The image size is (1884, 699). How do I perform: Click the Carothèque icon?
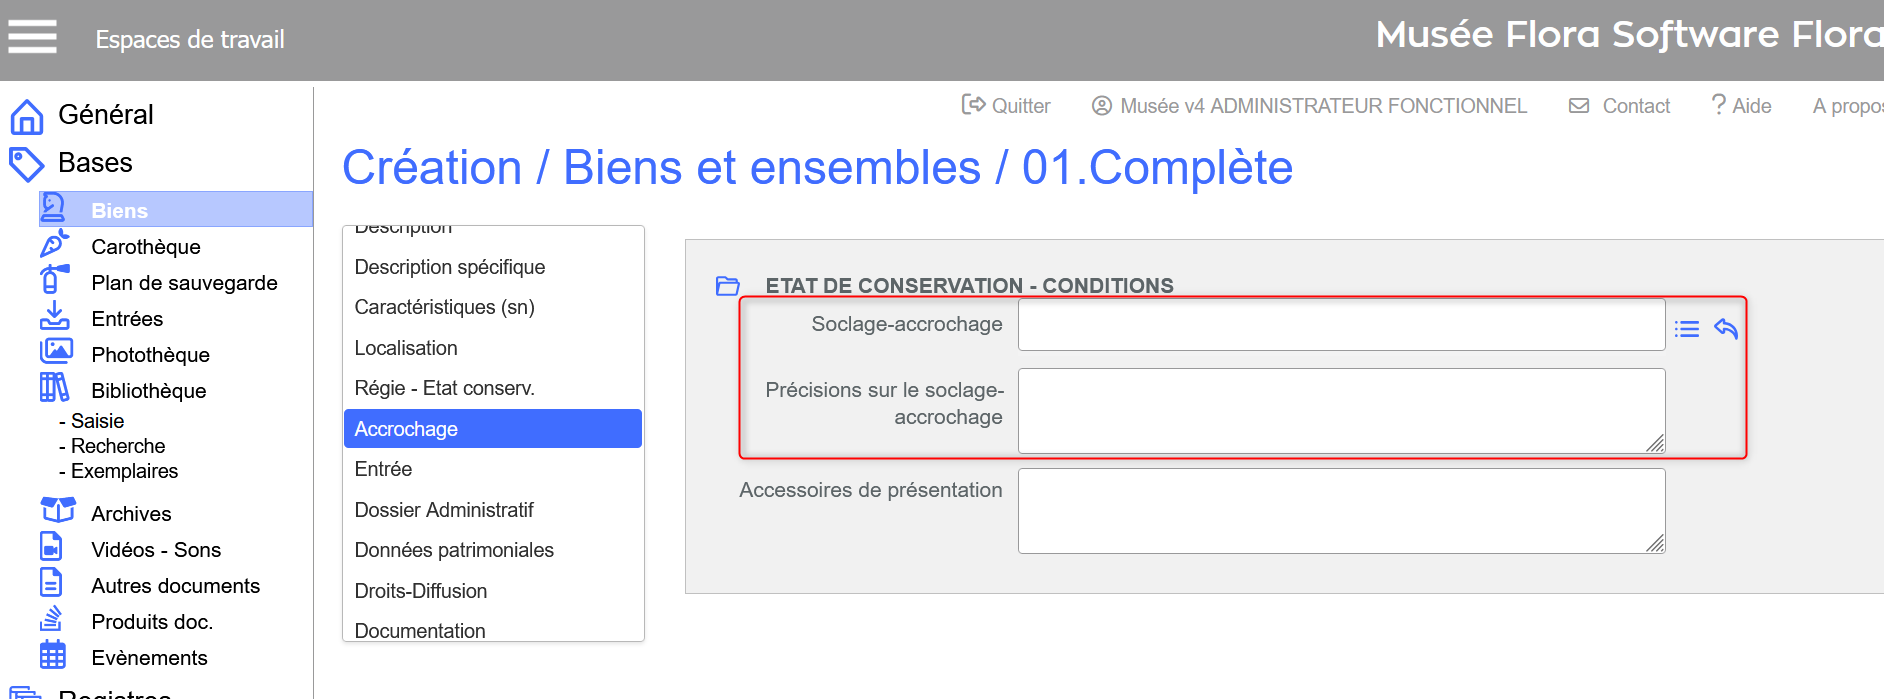click(55, 243)
